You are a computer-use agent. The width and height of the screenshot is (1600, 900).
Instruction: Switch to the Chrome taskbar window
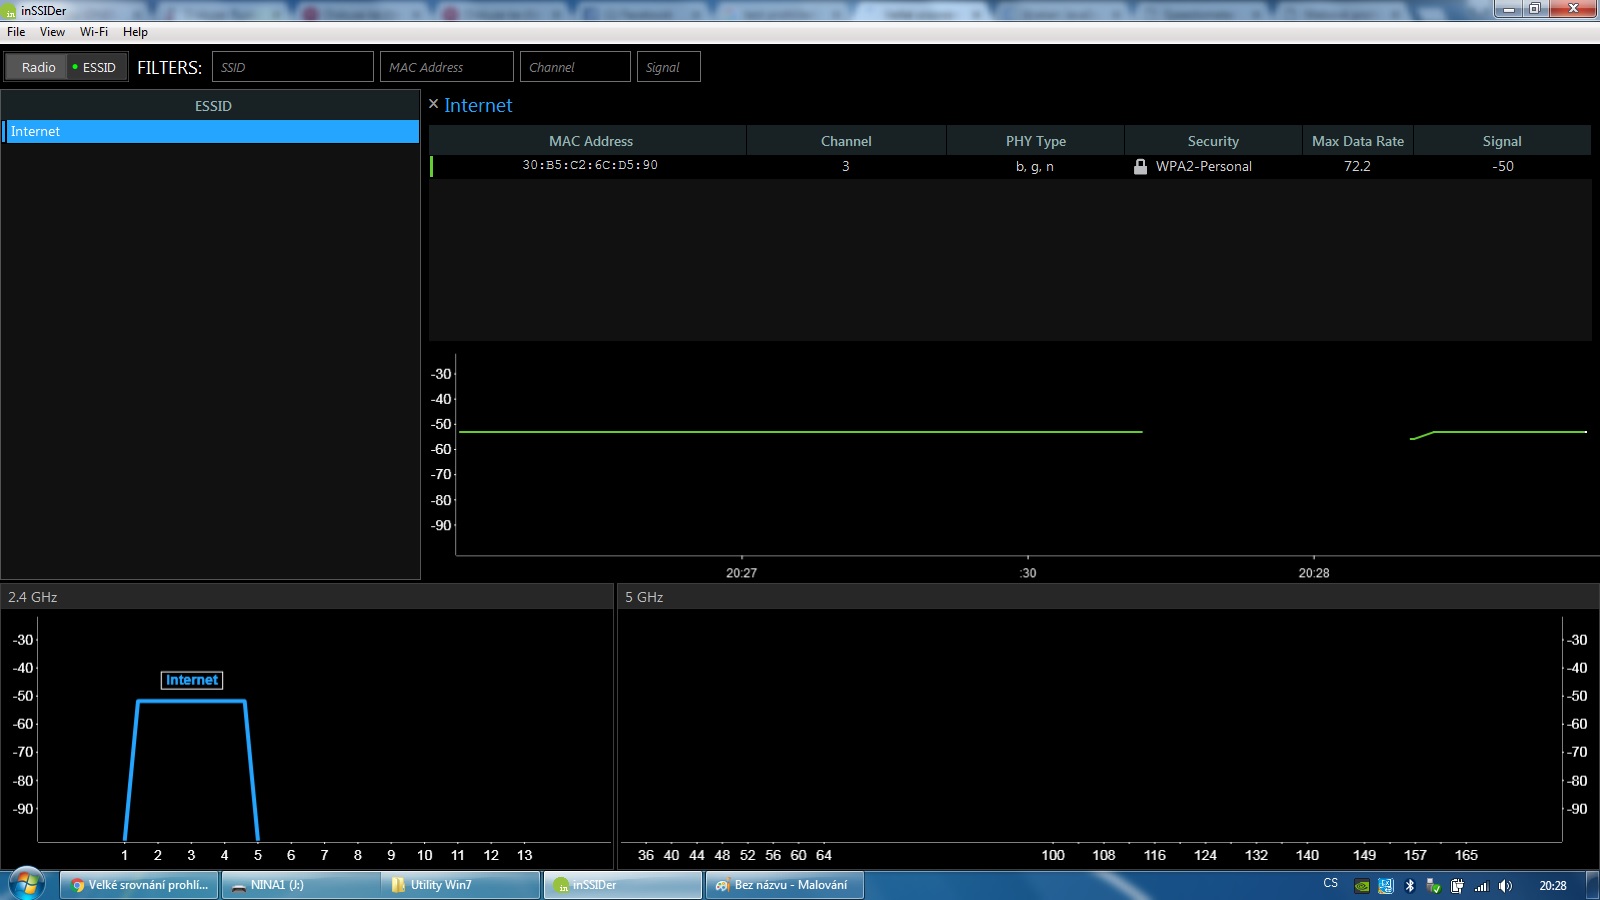(140, 885)
